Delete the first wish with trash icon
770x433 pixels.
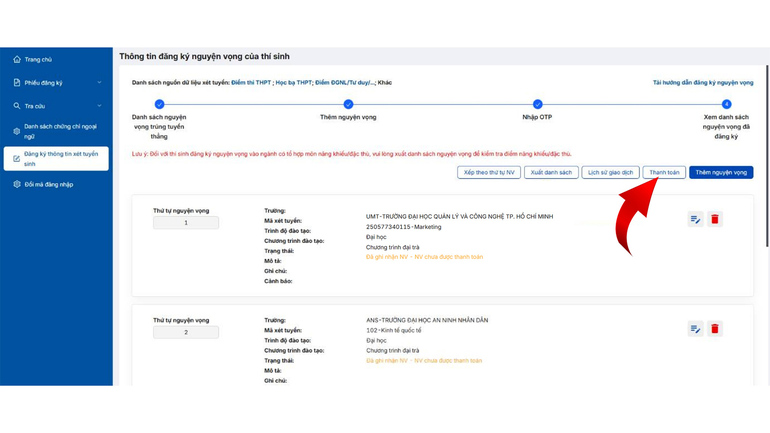point(715,219)
